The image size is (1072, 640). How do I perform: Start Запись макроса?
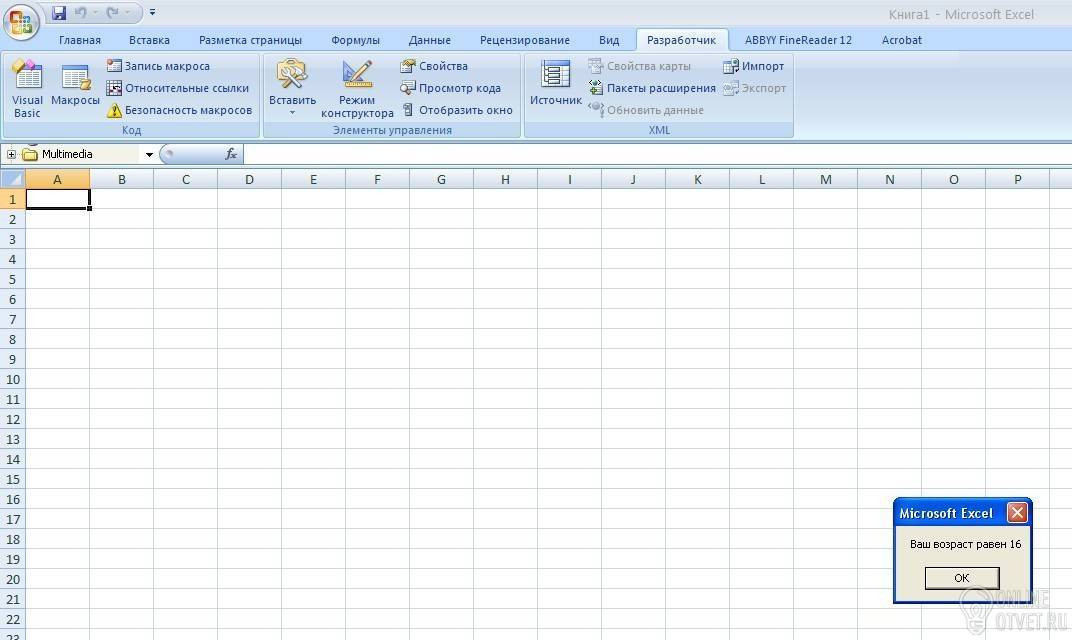click(x=159, y=66)
